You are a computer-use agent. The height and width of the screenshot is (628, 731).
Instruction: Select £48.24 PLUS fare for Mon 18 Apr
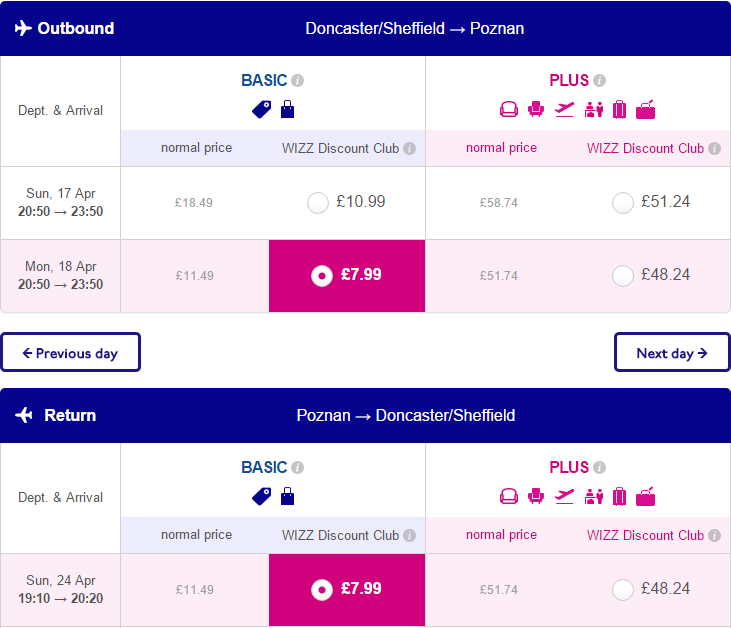click(x=623, y=276)
